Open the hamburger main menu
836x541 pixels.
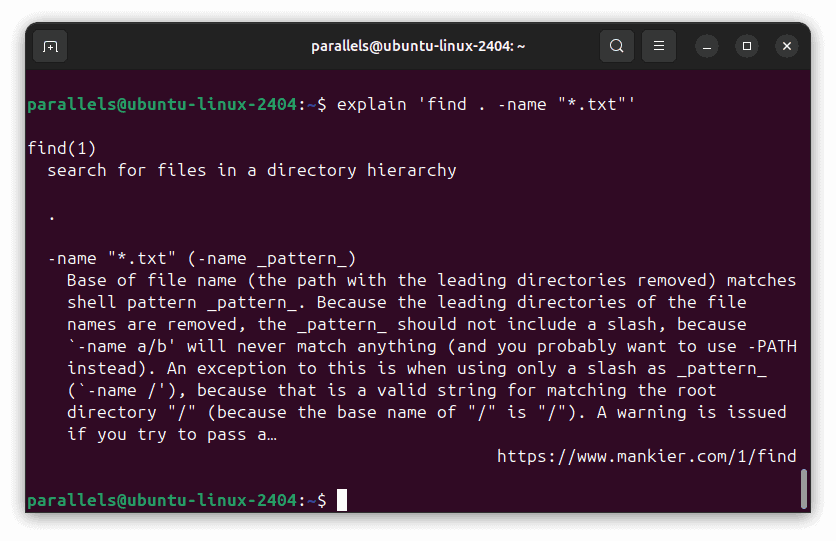point(658,46)
